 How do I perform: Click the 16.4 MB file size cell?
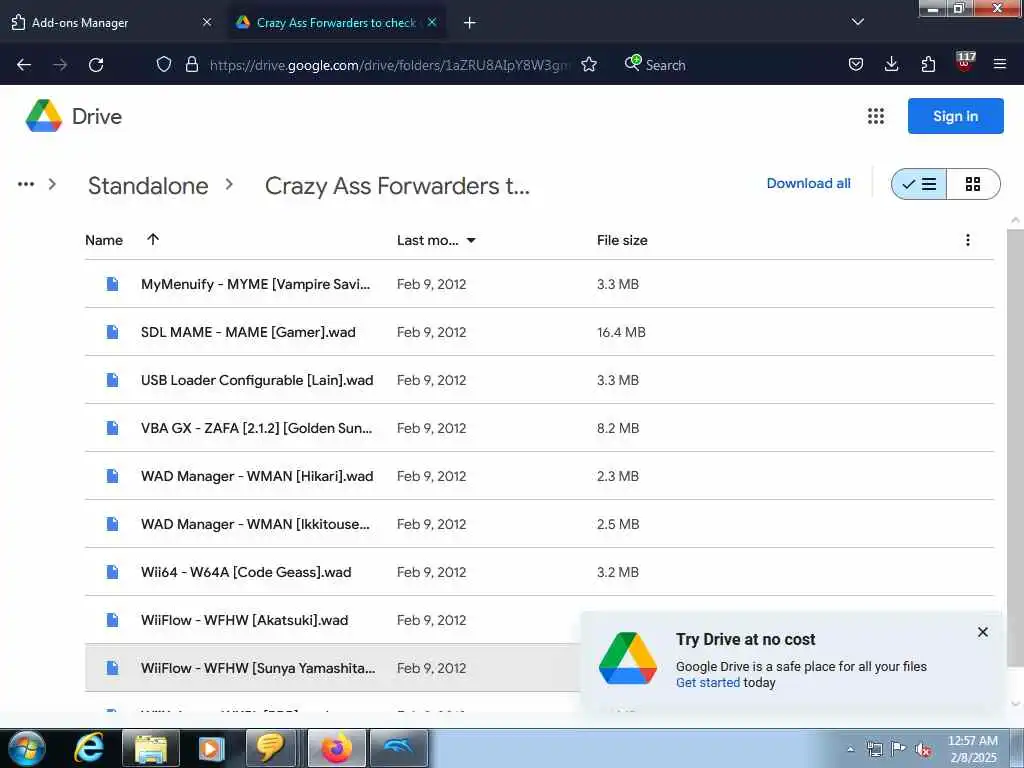tap(621, 332)
